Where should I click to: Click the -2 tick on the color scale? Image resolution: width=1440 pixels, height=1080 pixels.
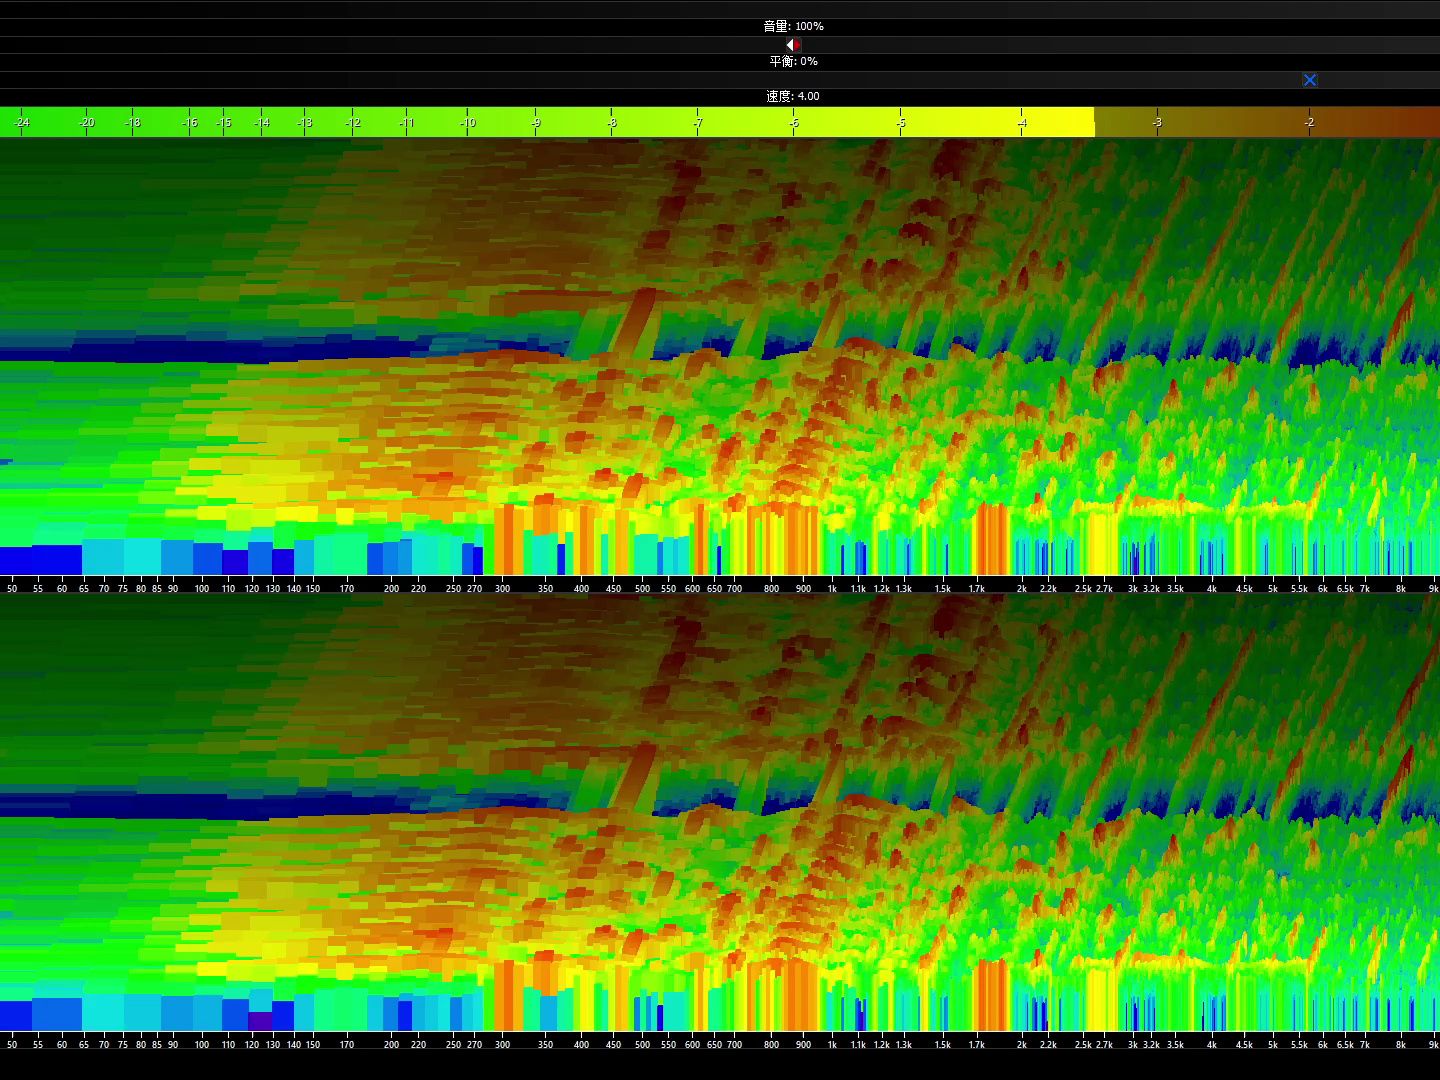point(1309,122)
